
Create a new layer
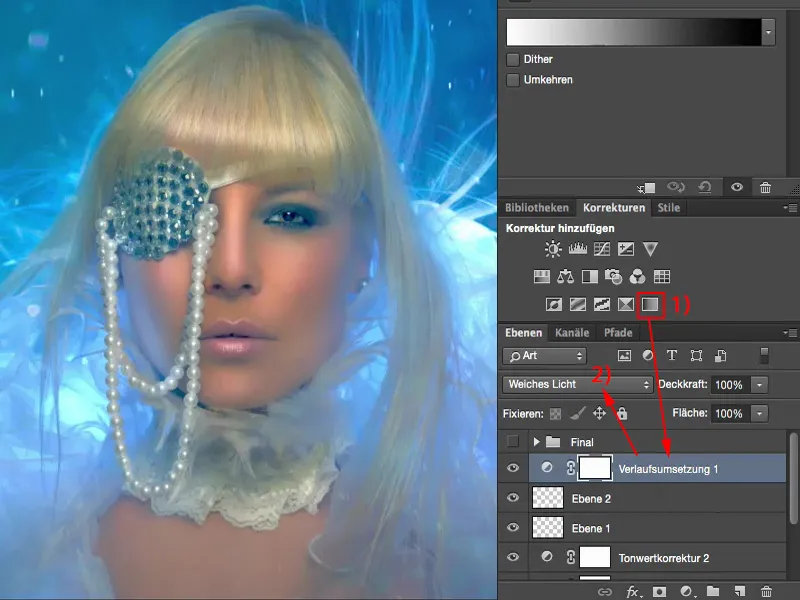(740, 591)
